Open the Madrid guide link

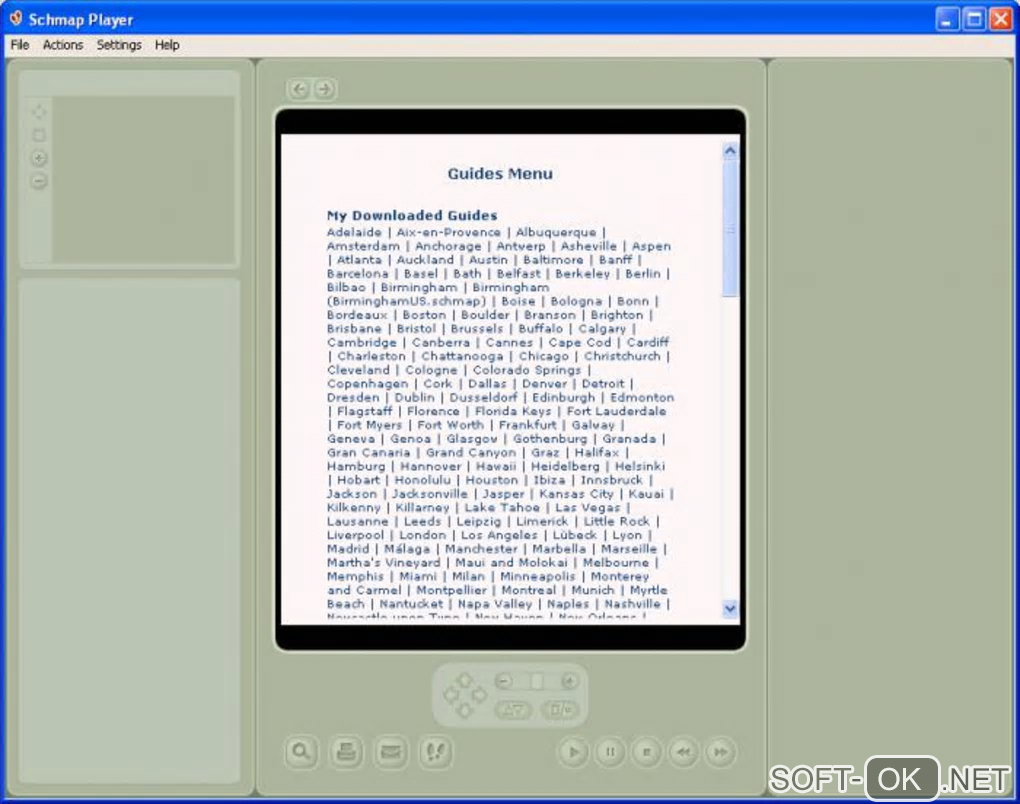tap(347, 549)
